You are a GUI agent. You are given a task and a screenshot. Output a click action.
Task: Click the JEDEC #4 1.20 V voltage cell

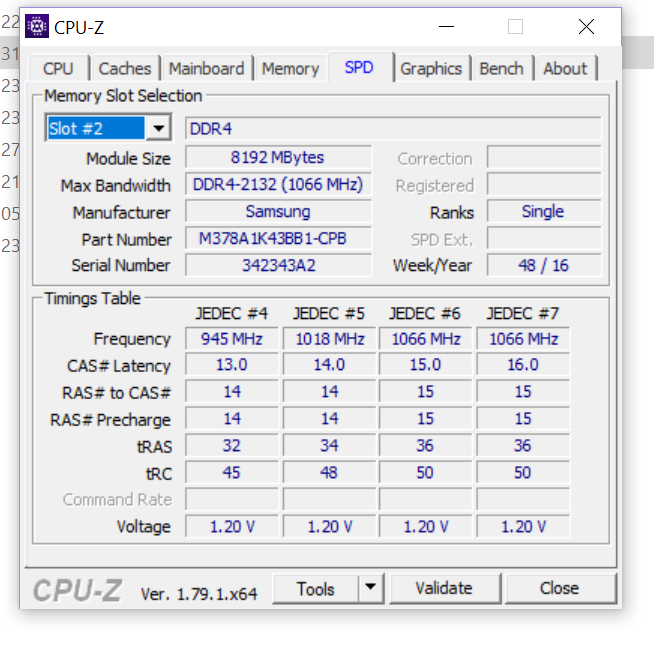pos(232,527)
